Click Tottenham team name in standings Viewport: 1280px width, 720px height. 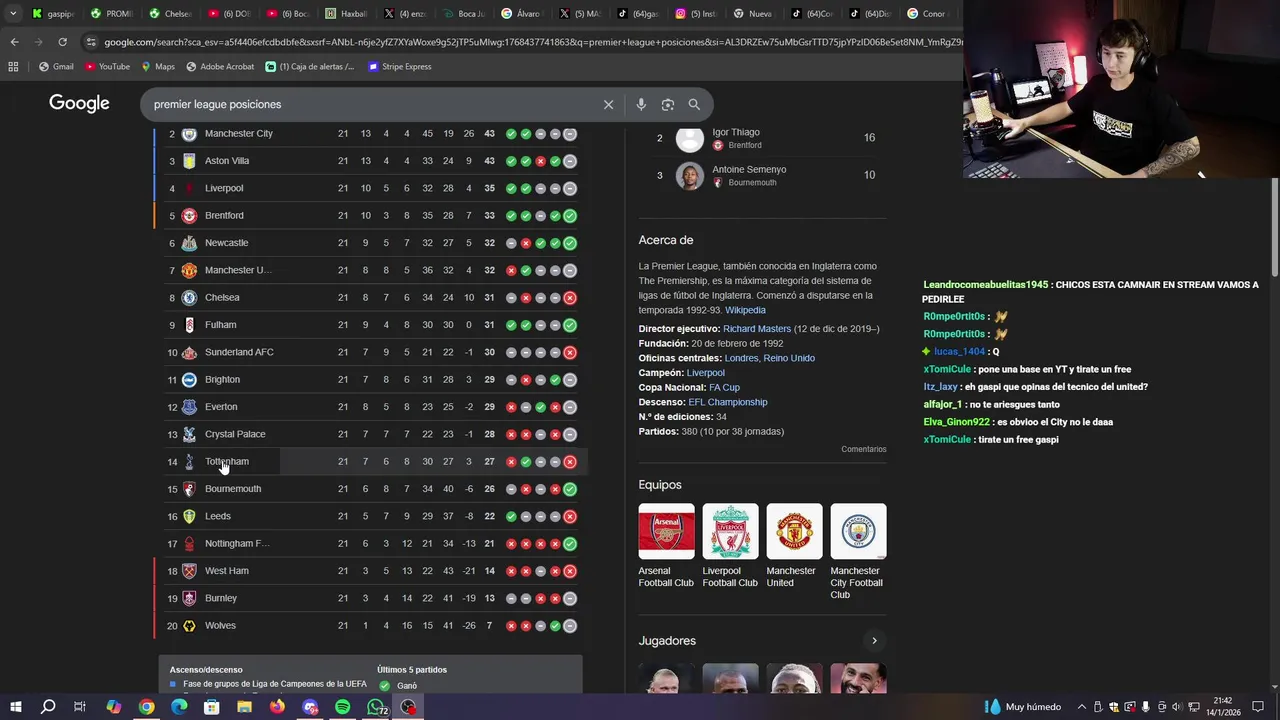pos(227,461)
